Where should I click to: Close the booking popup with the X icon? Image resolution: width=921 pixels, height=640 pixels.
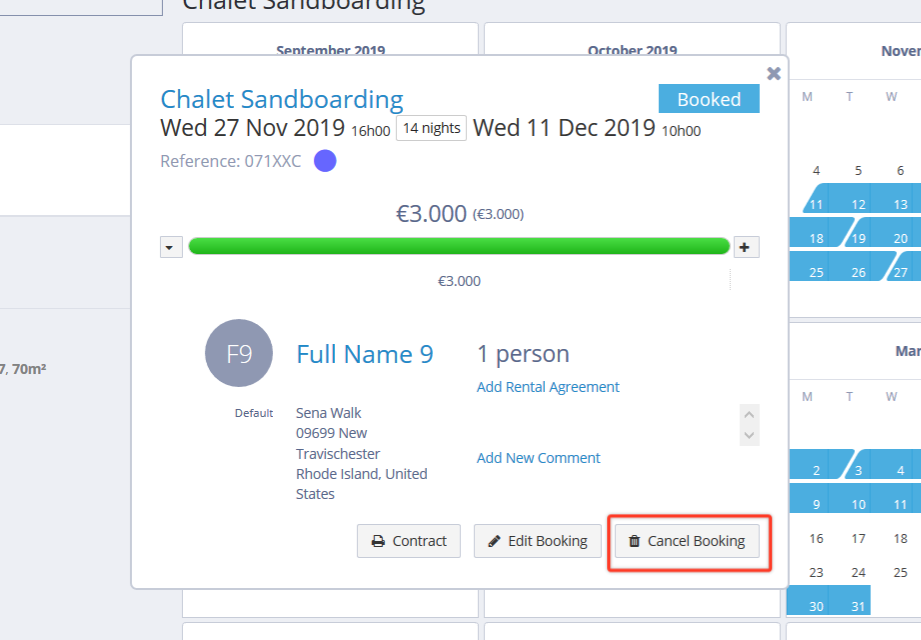pos(774,73)
